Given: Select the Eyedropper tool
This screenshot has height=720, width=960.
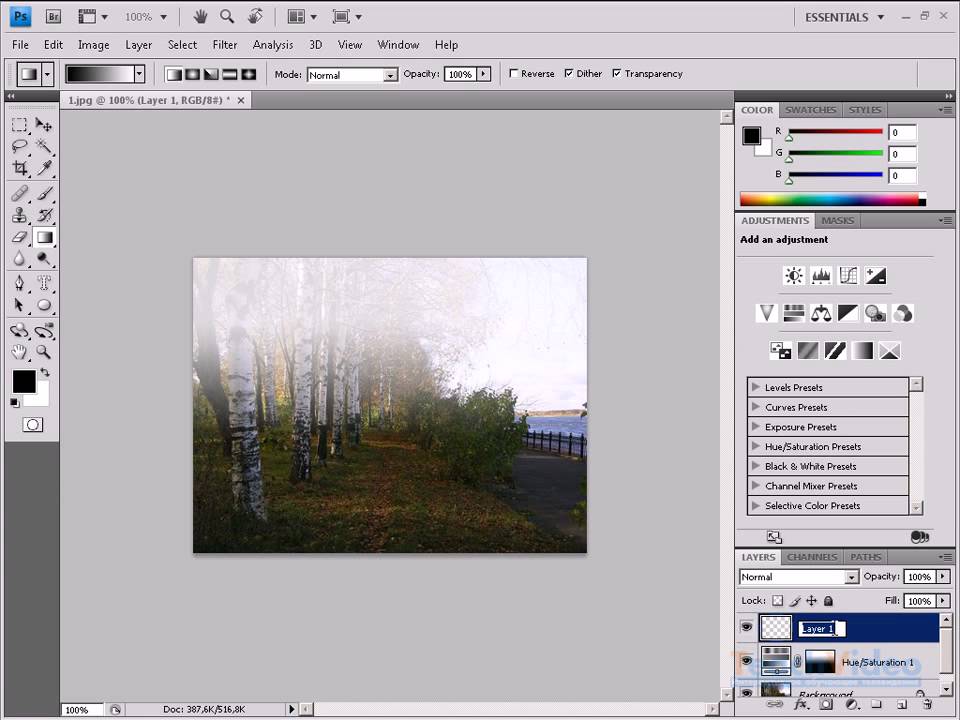Looking at the screenshot, I should tap(43, 167).
